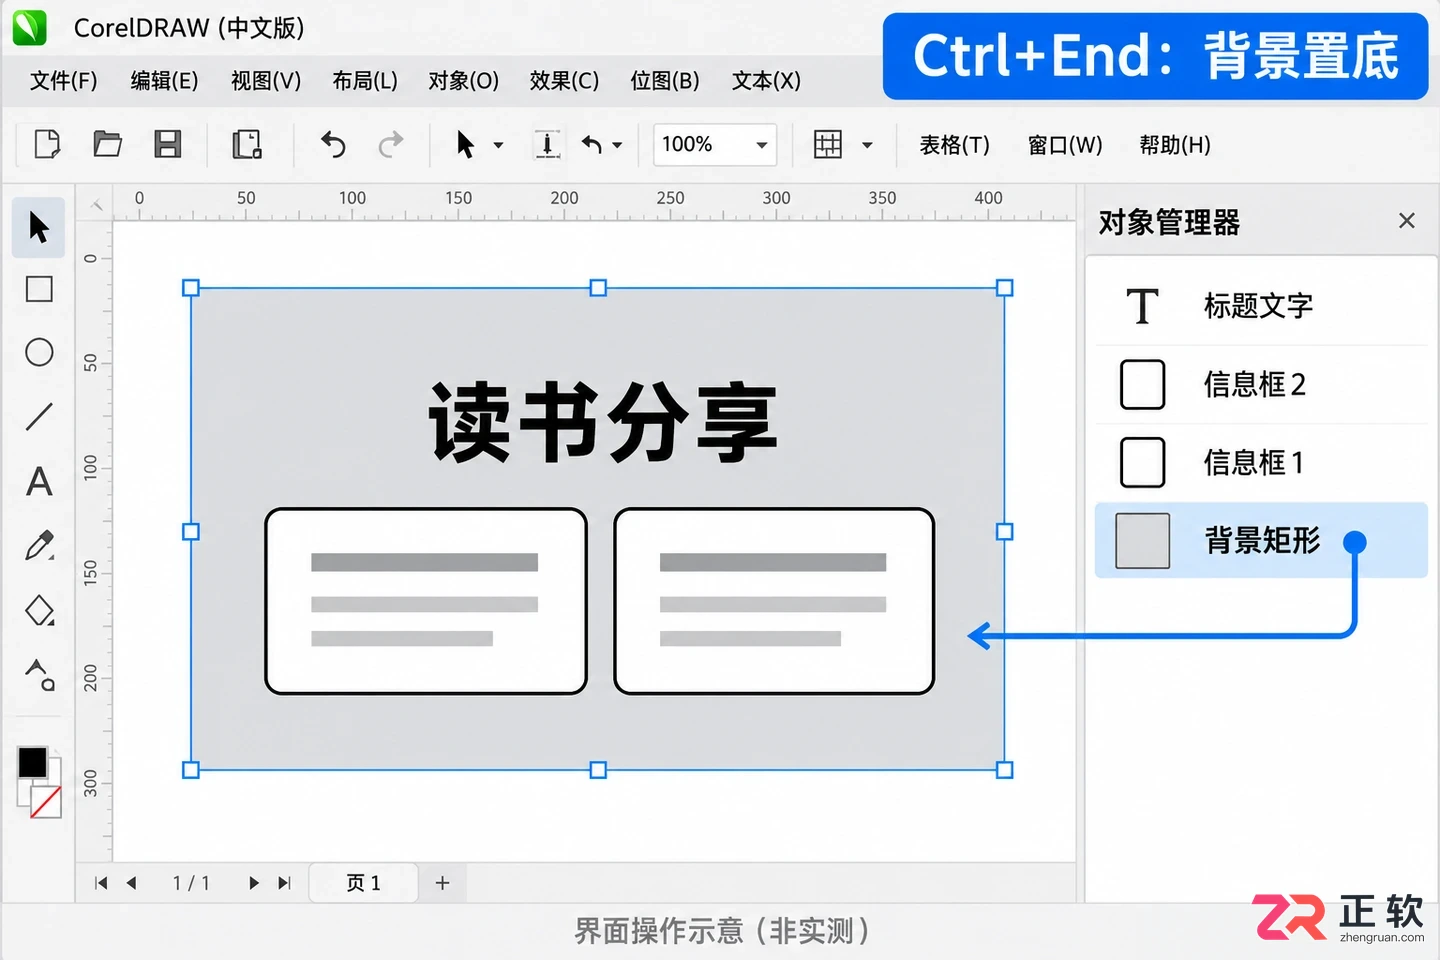Open the 效果(C) menu
The height and width of the screenshot is (960, 1440).
(565, 81)
